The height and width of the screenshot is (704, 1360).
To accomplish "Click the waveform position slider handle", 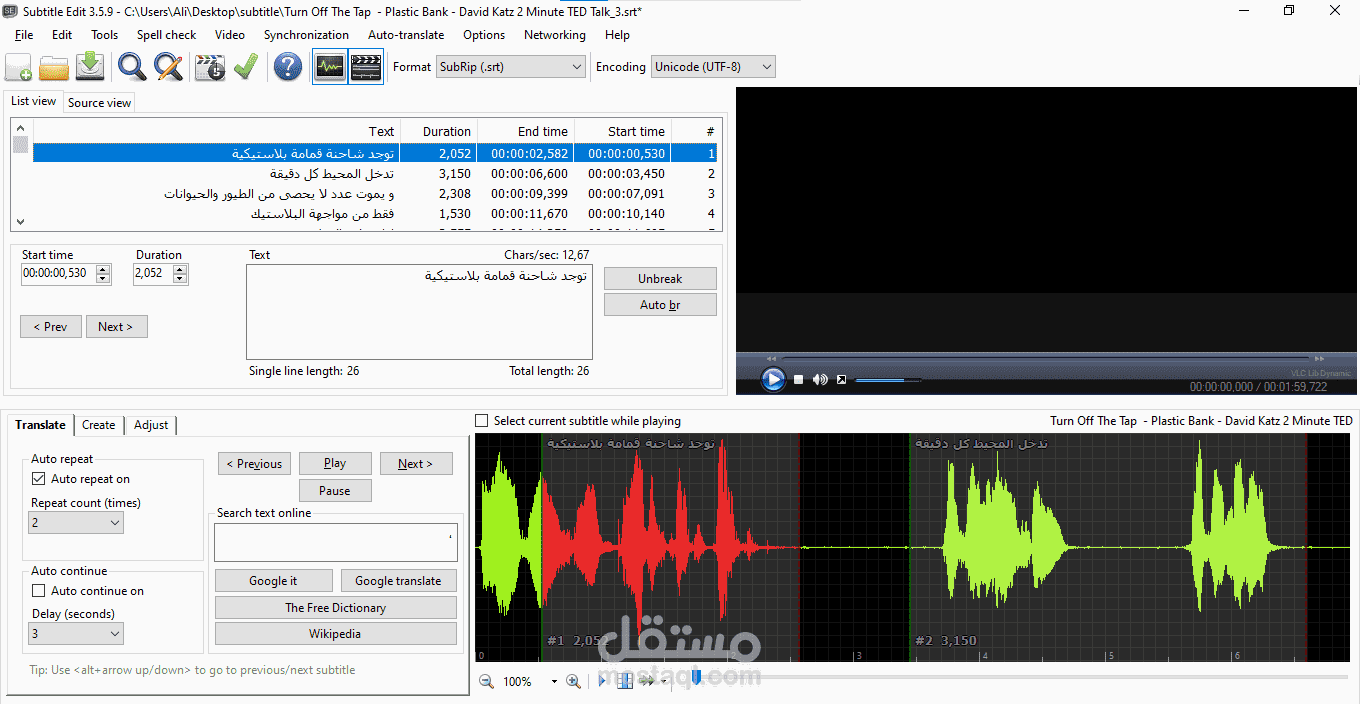I will 696,679.
